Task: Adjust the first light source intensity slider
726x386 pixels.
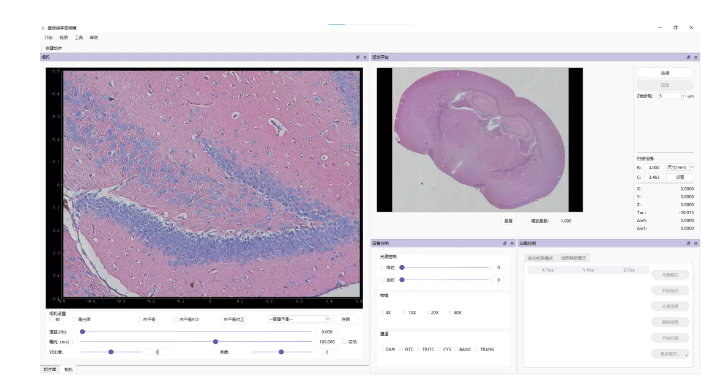Action: point(445,268)
